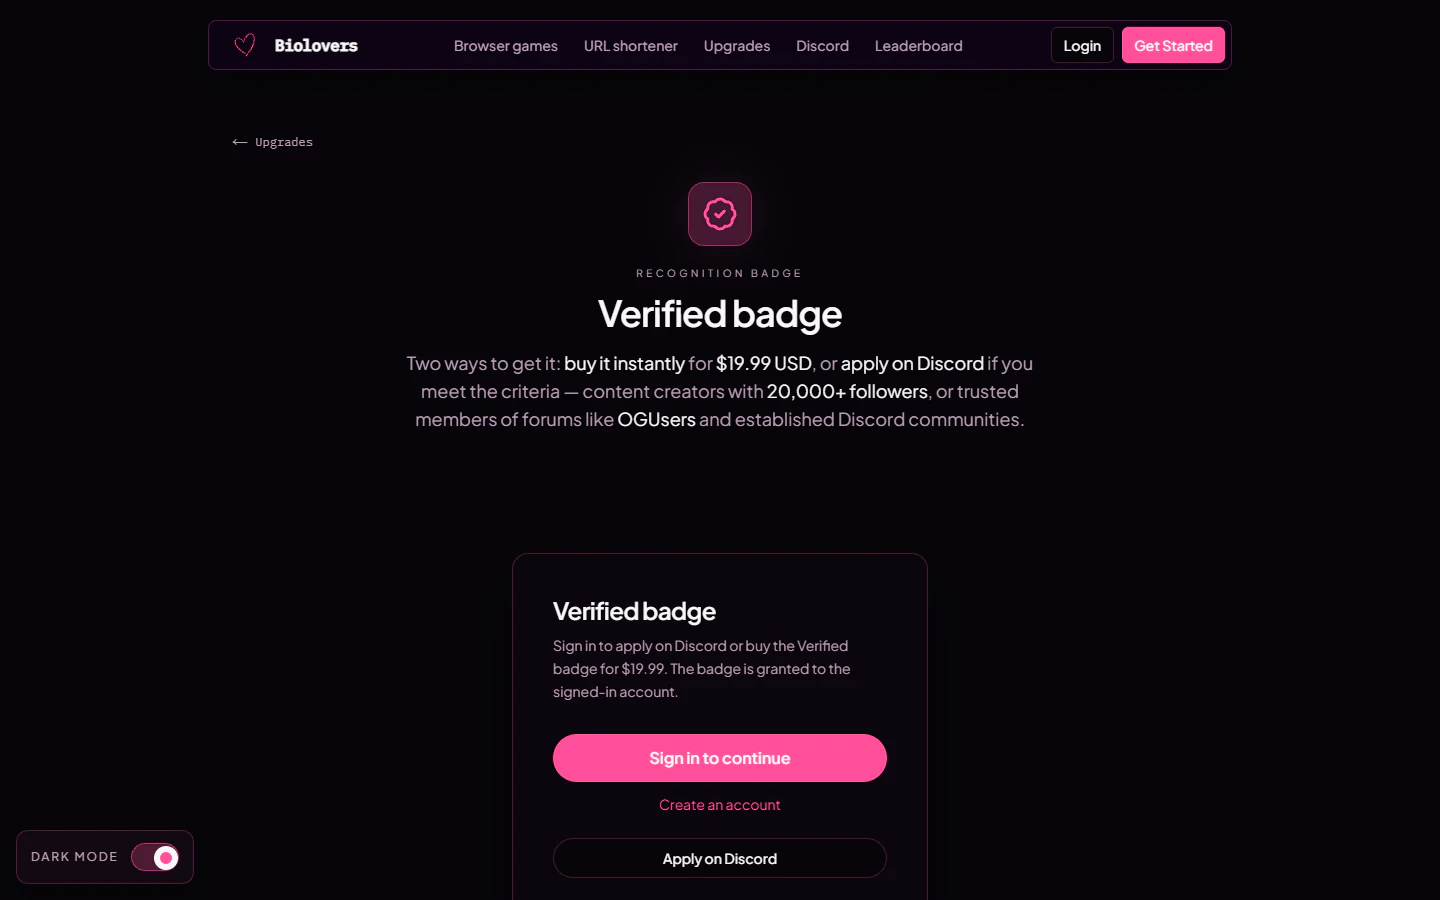
Task: Navigate to the Upgrades section
Action: pos(737,45)
